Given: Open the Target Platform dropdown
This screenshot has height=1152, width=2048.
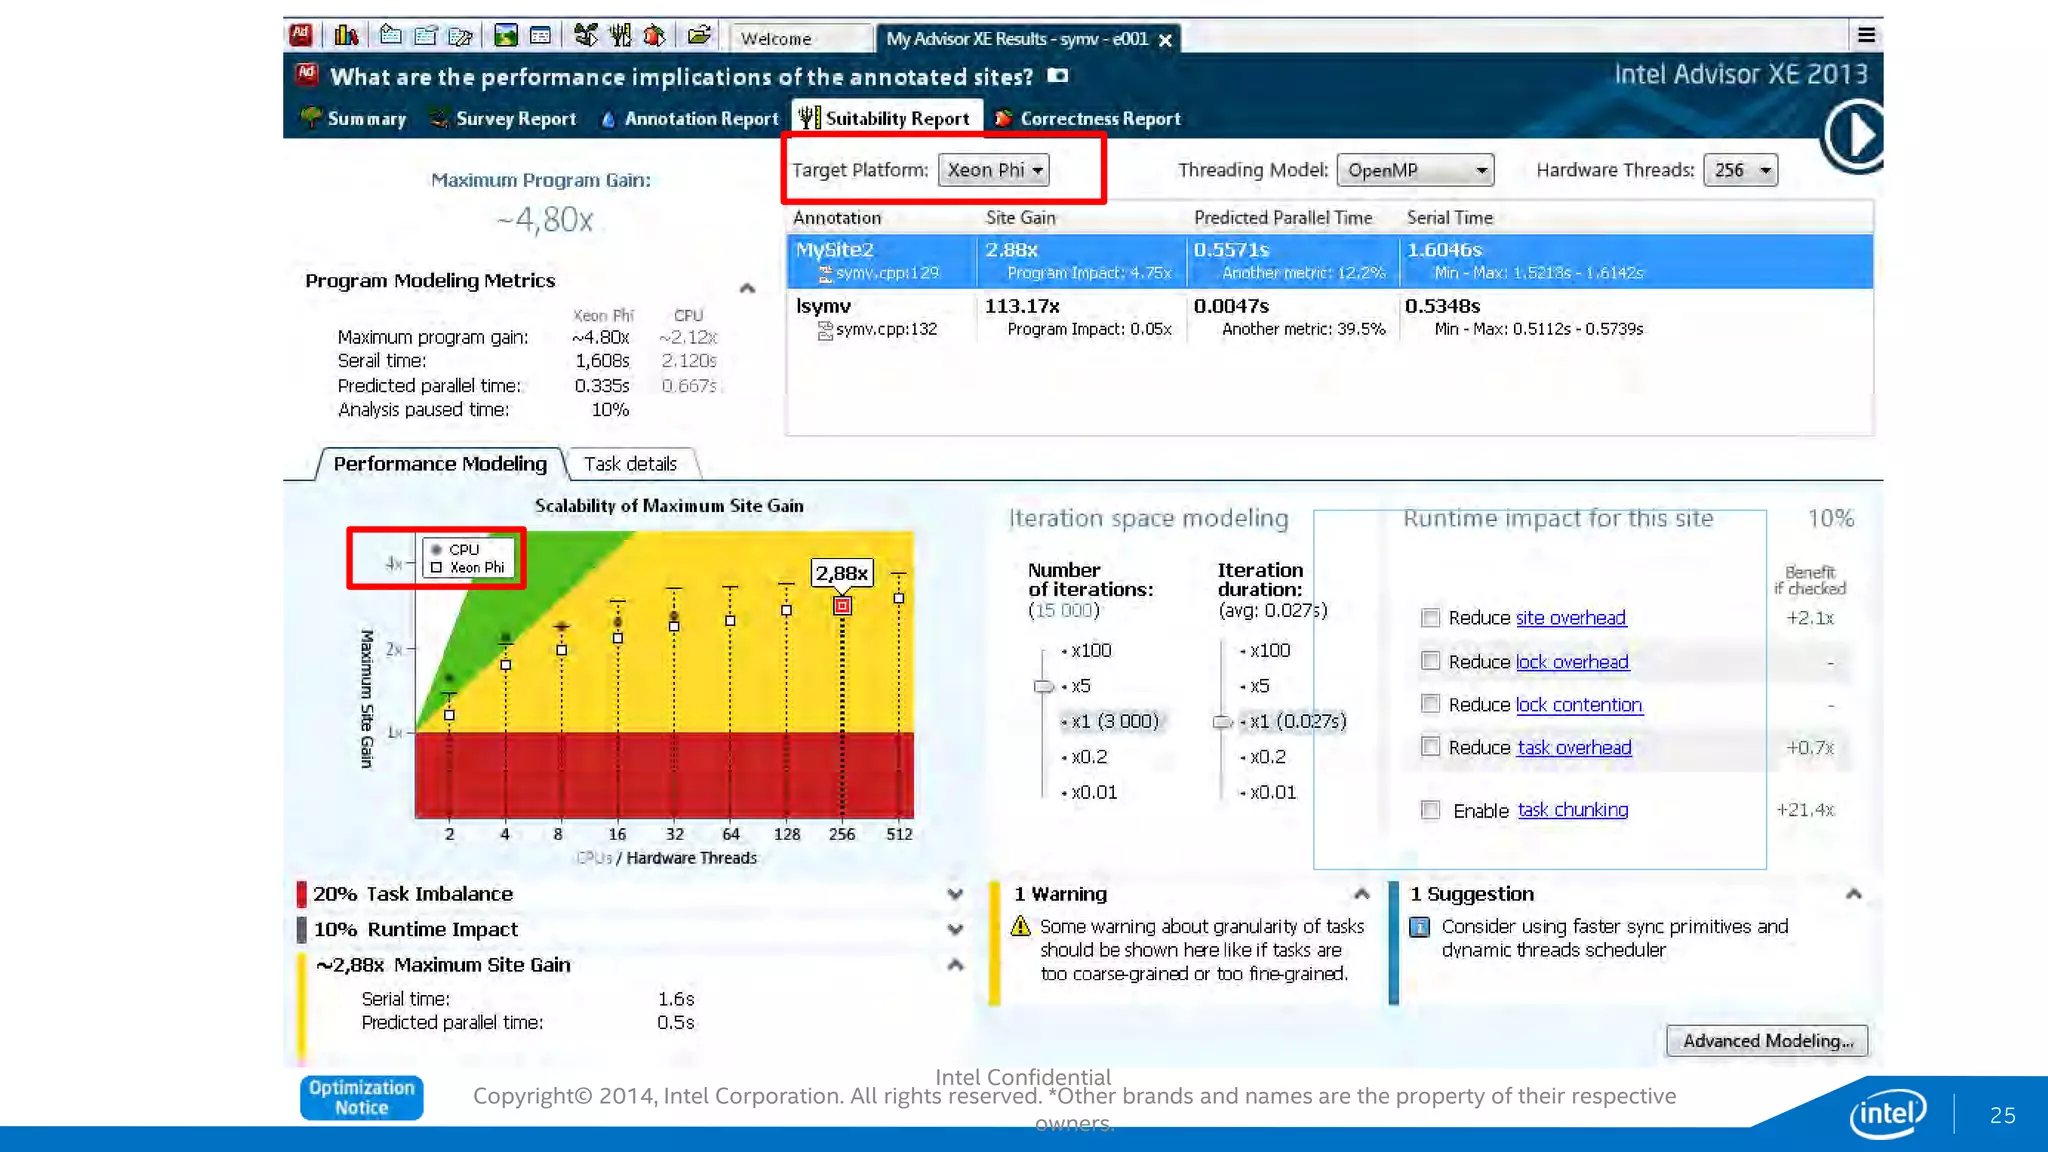Looking at the screenshot, I should (994, 170).
